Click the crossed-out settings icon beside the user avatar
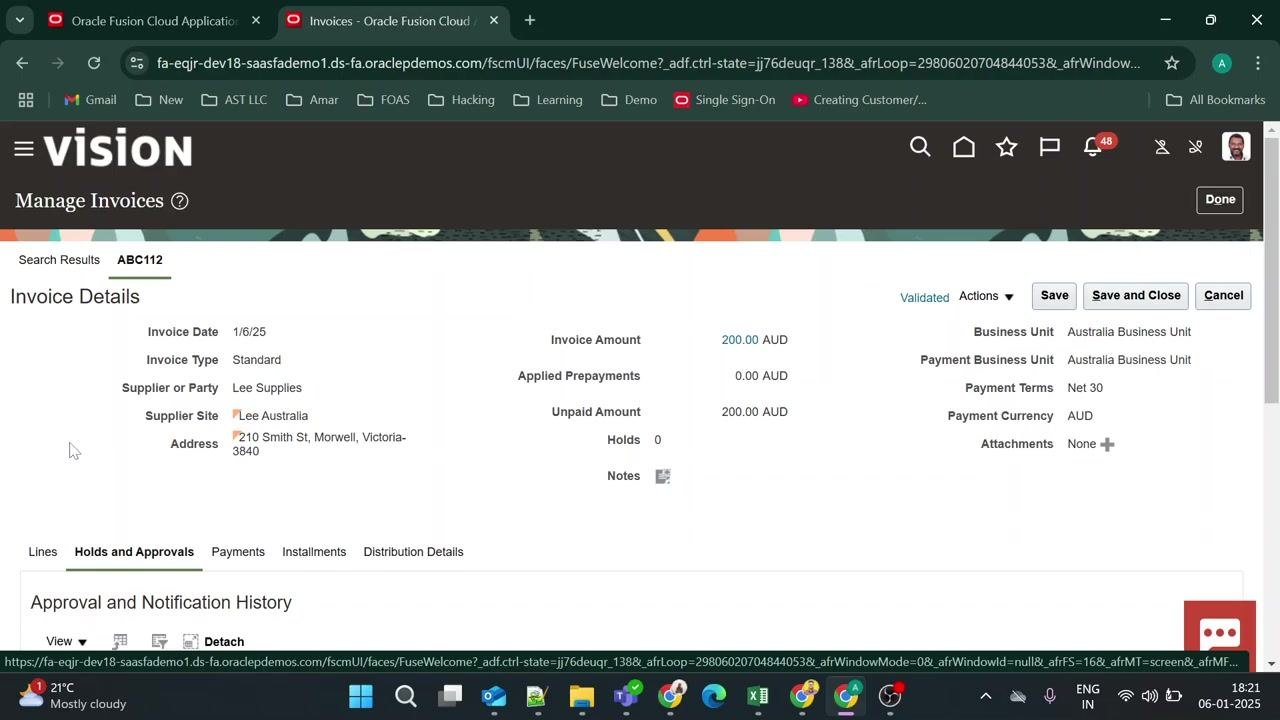This screenshot has height=720, width=1280. 1195,148
